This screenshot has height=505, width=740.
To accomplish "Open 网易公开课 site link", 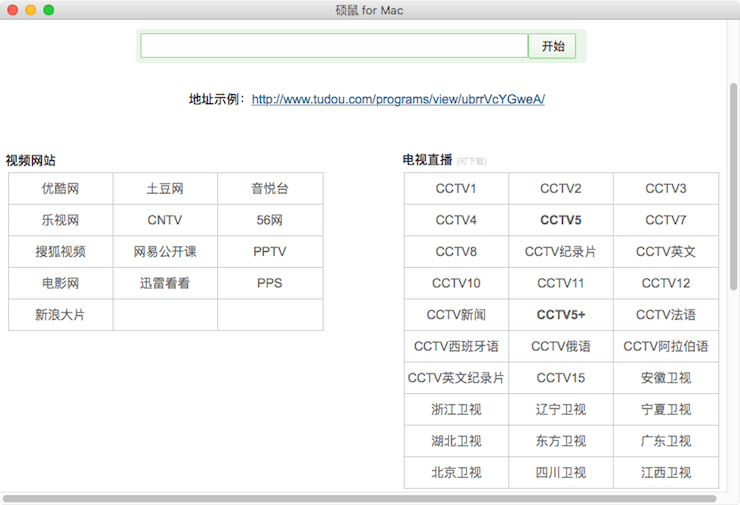I will pos(165,252).
